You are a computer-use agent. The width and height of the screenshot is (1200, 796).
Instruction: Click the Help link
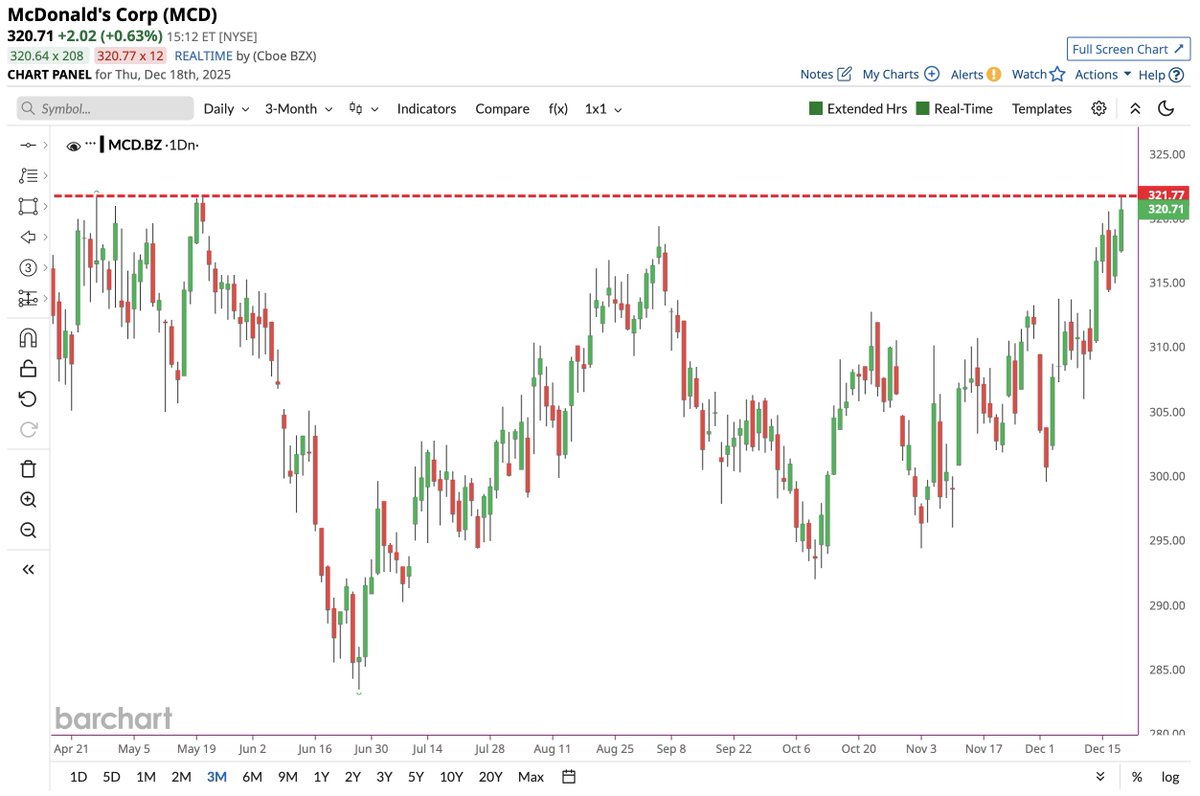click(1152, 74)
